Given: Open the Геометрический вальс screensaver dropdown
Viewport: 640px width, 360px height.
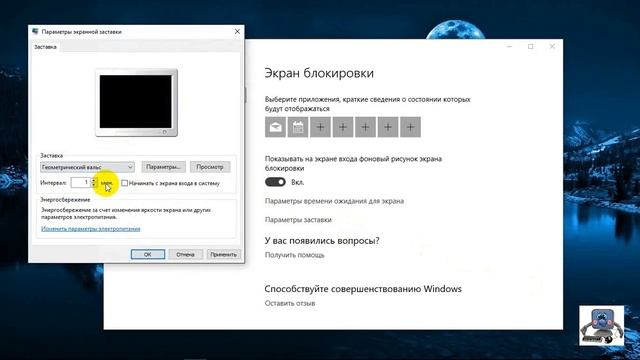Looking at the screenshot, I should 87,167.
